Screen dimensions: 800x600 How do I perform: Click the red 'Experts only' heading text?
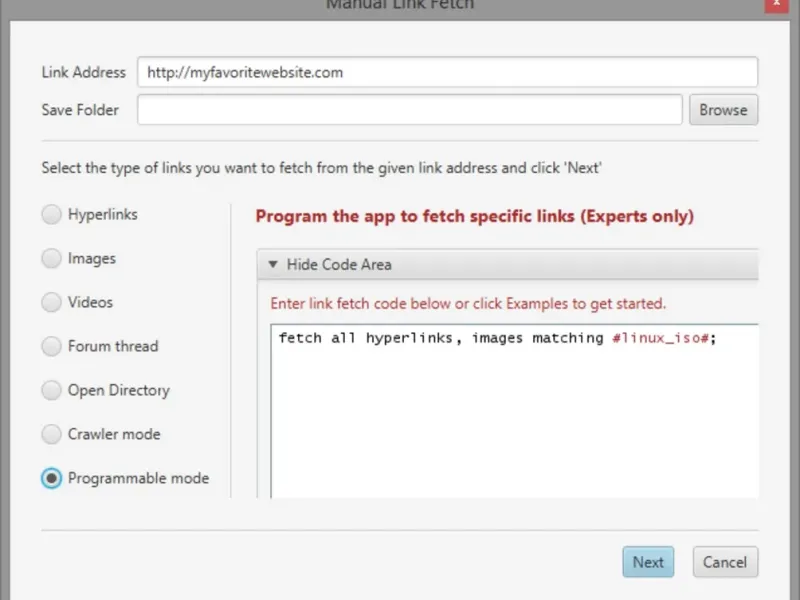474,216
